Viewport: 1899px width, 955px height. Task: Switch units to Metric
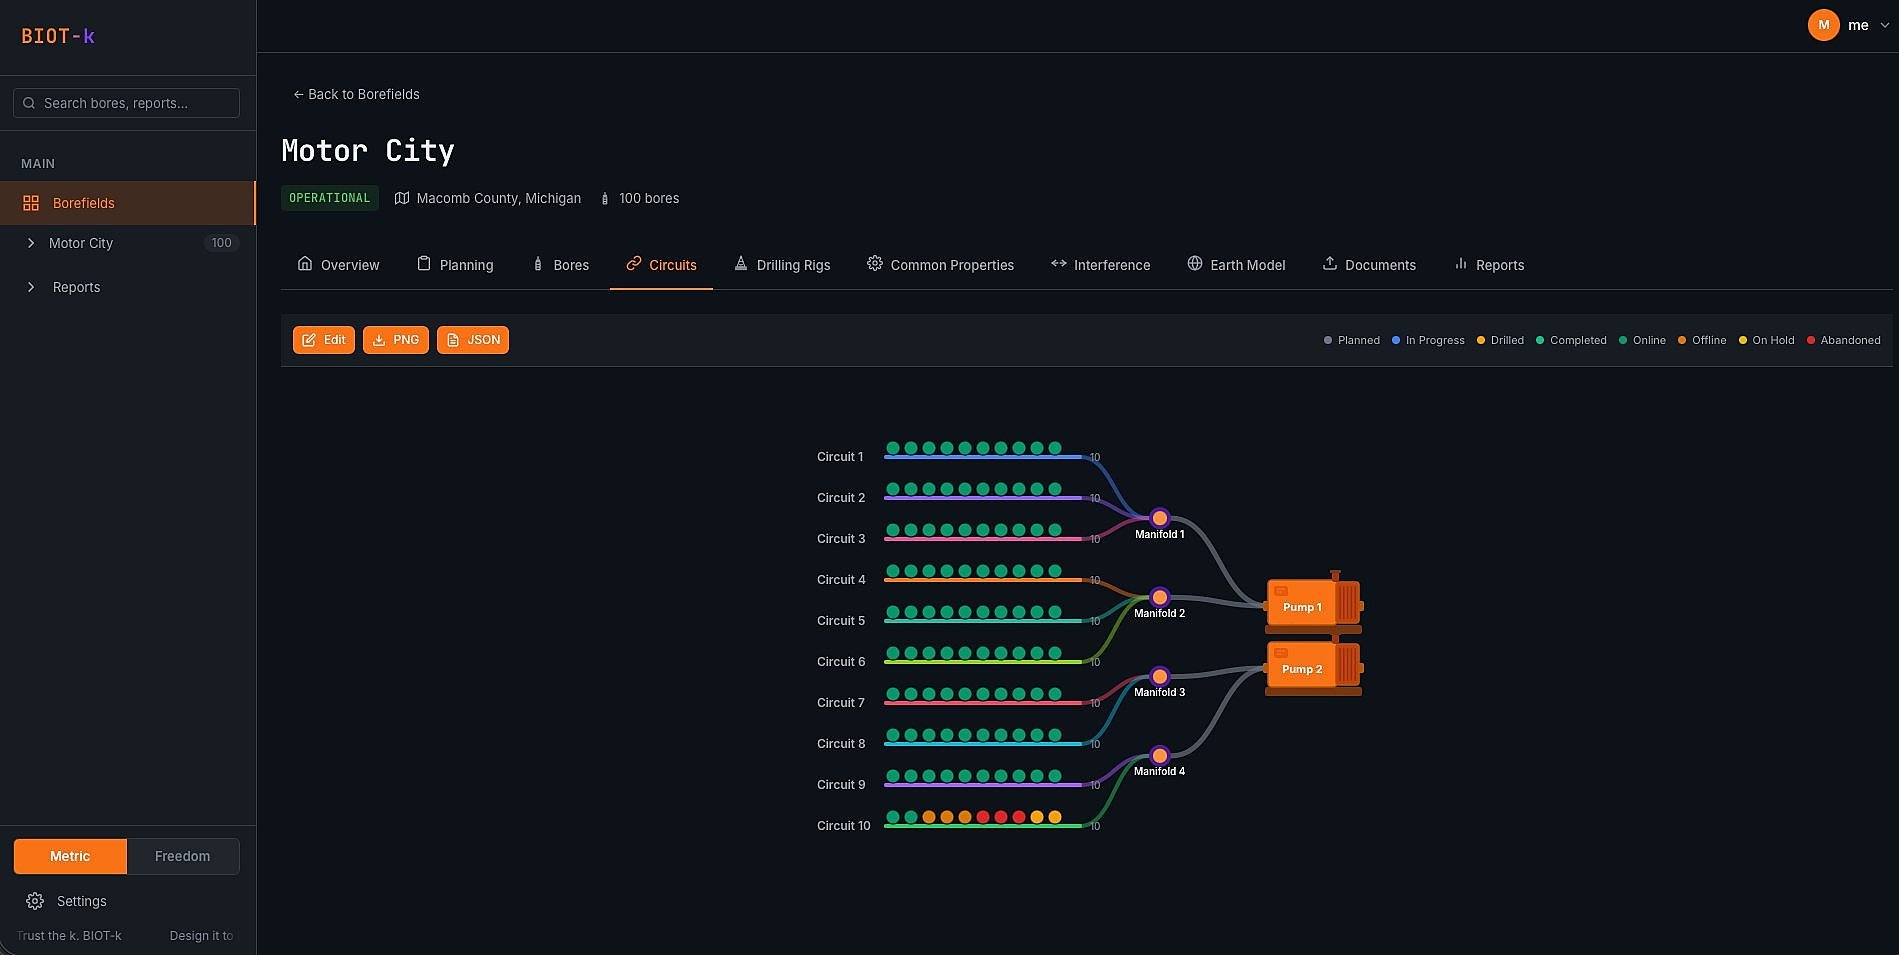70,856
